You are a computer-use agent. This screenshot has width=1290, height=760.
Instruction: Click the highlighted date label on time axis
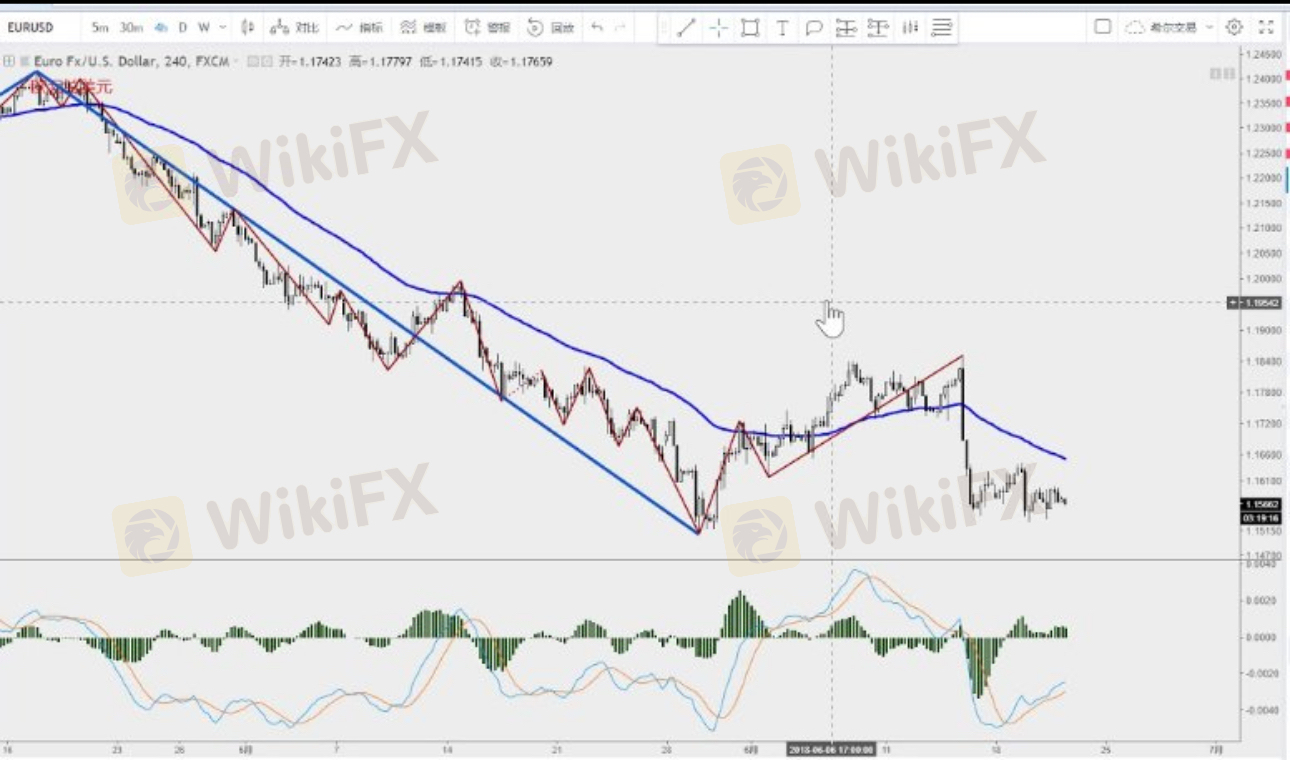(x=831, y=748)
